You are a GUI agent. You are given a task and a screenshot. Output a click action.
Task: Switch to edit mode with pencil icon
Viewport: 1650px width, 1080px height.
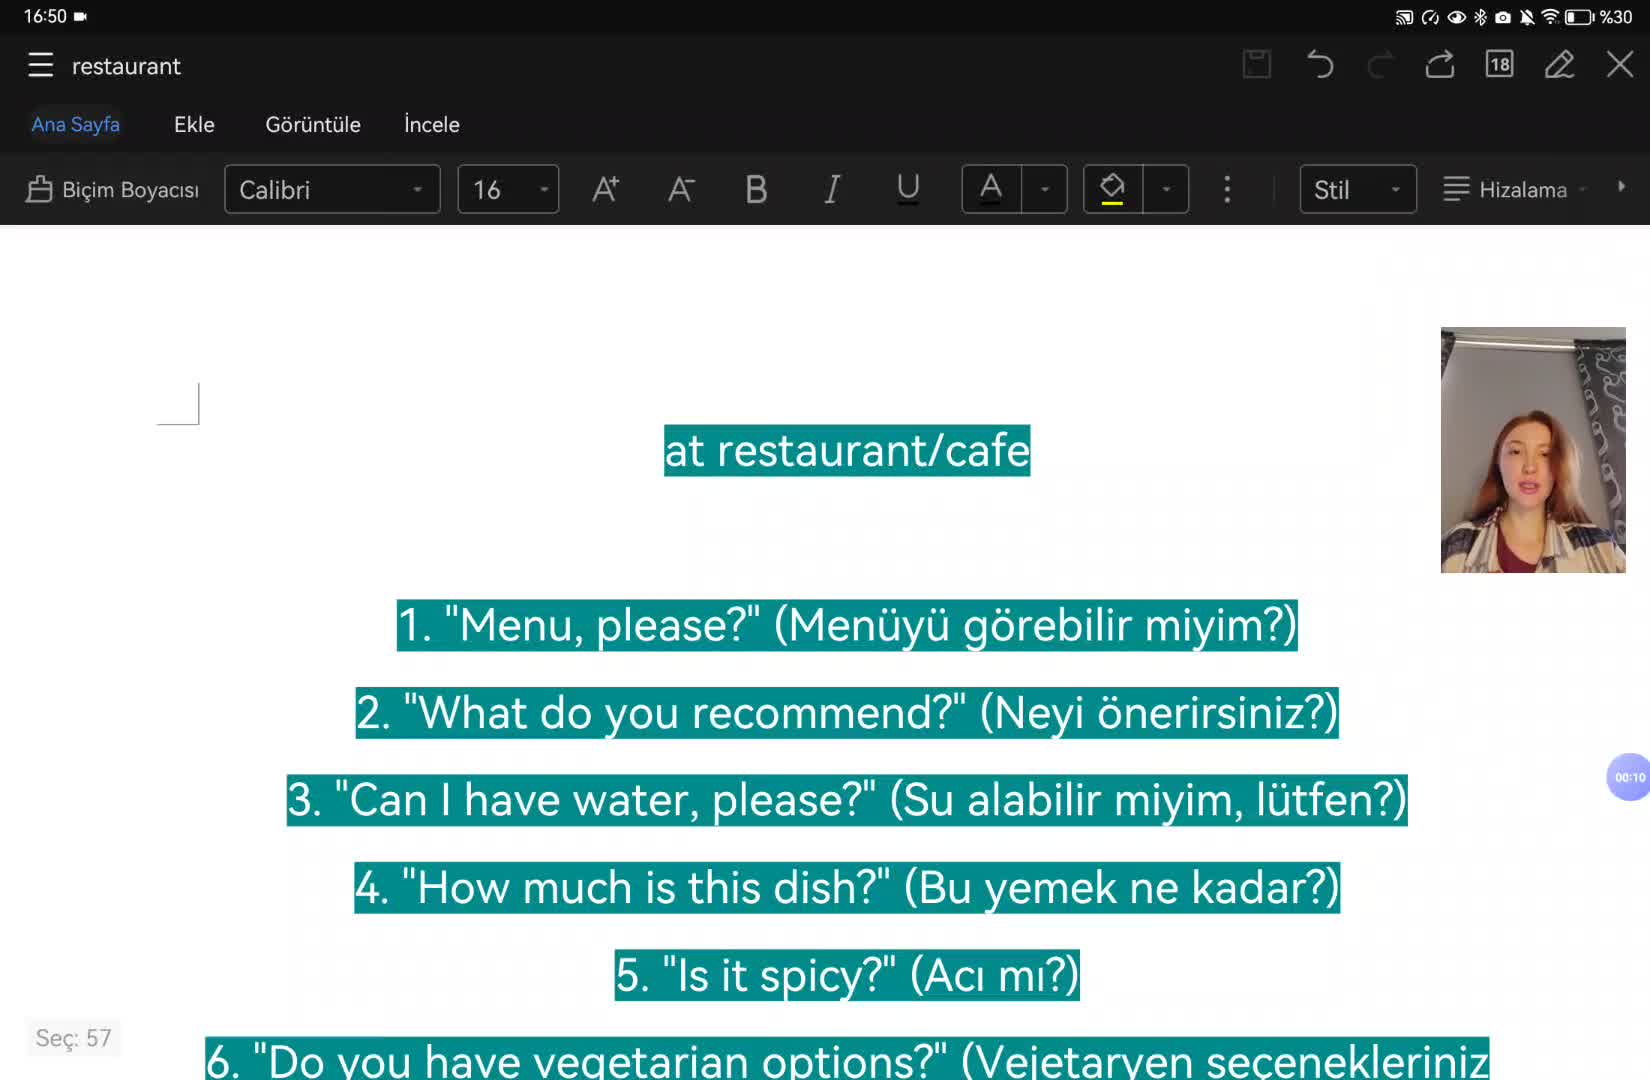tap(1559, 65)
